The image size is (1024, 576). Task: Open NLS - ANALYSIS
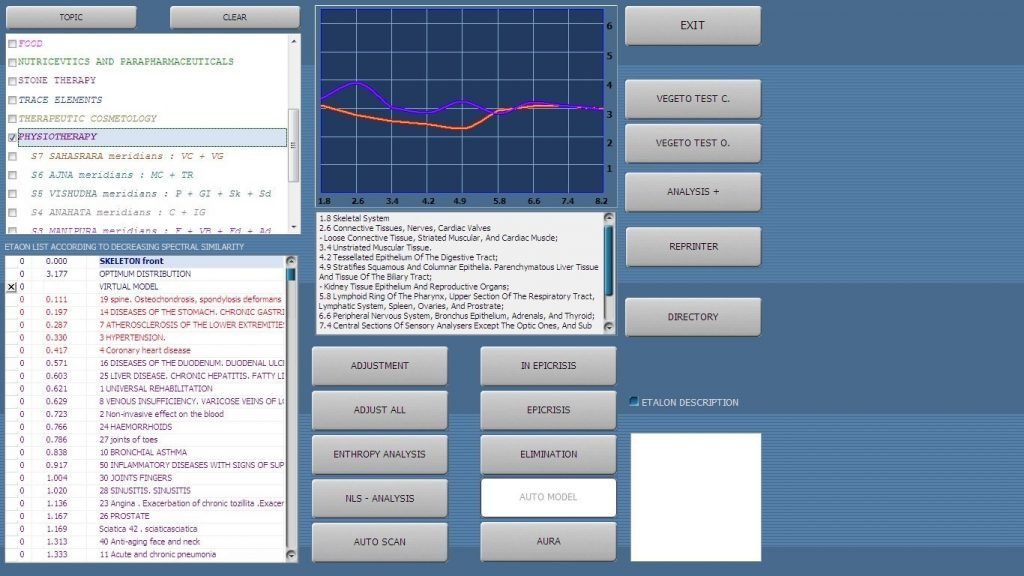point(379,498)
